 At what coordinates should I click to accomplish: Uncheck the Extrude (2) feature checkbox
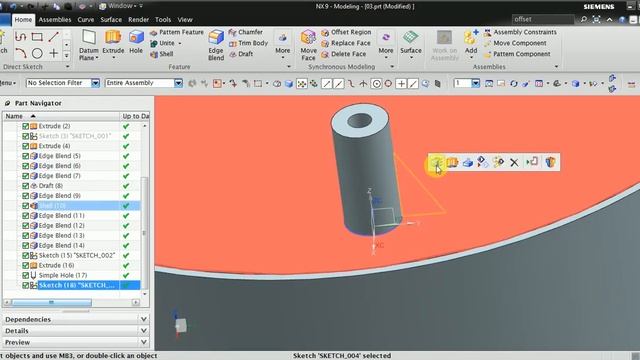(x=26, y=126)
